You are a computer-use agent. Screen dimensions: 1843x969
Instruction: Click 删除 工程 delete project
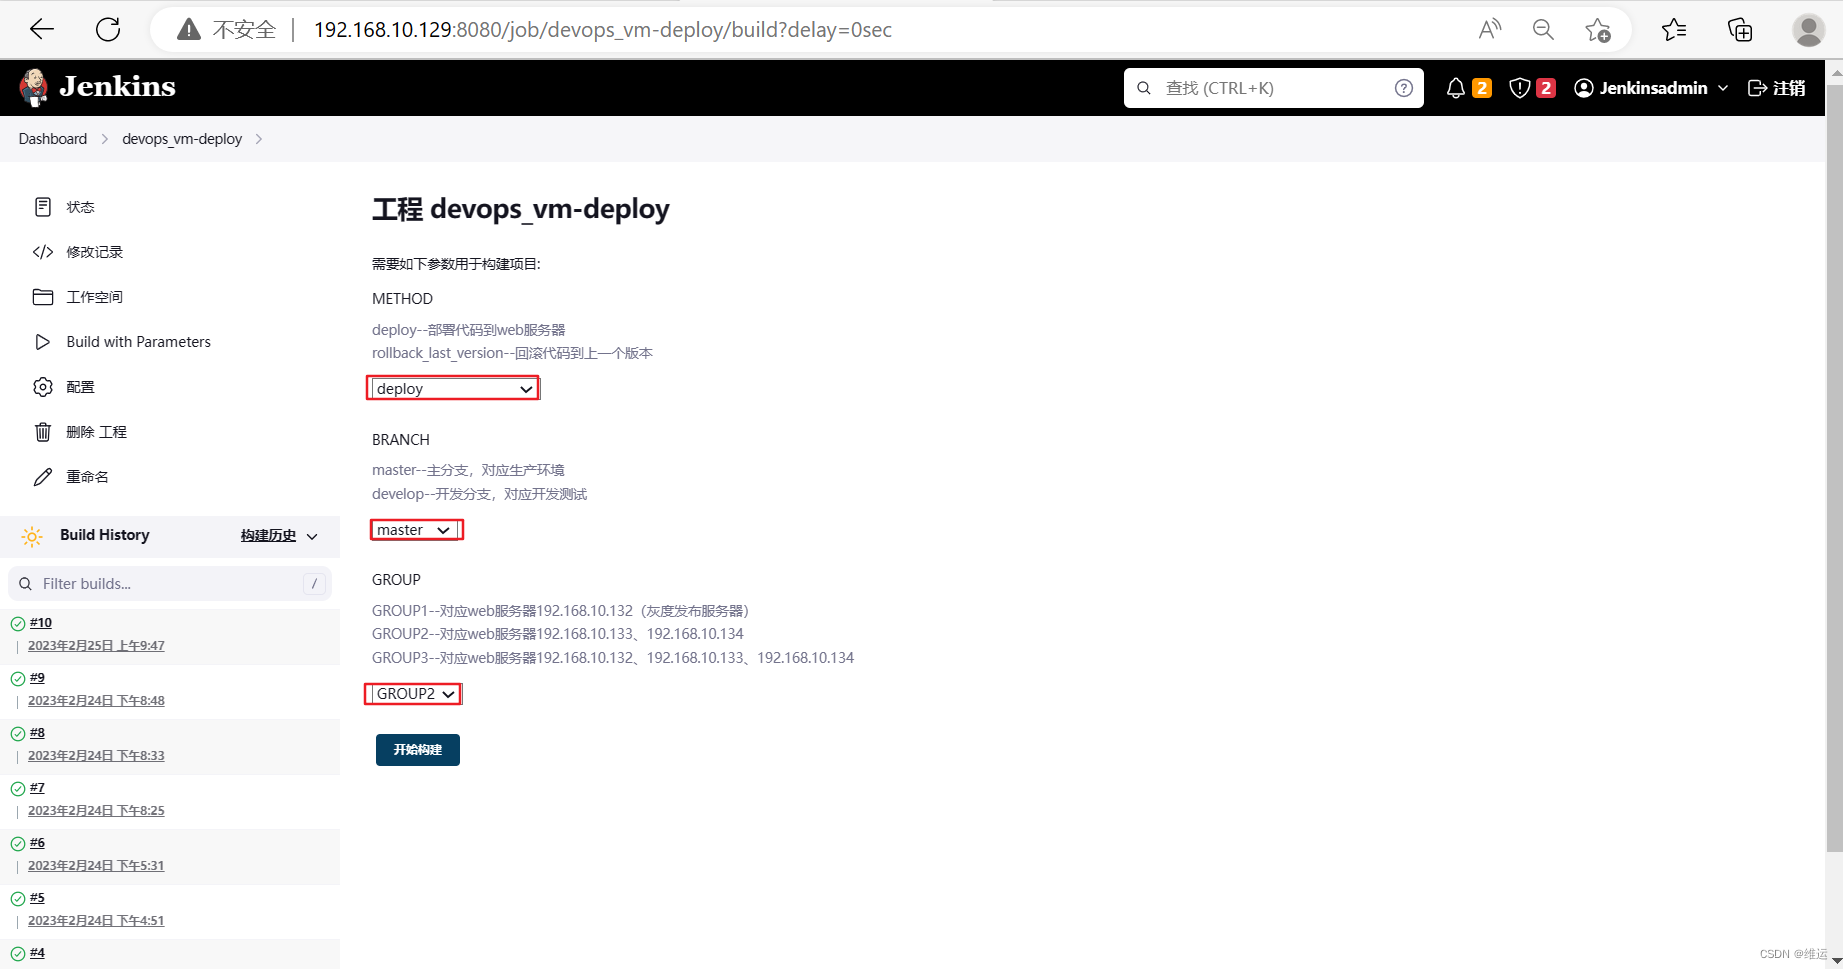[x=80, y=432]
